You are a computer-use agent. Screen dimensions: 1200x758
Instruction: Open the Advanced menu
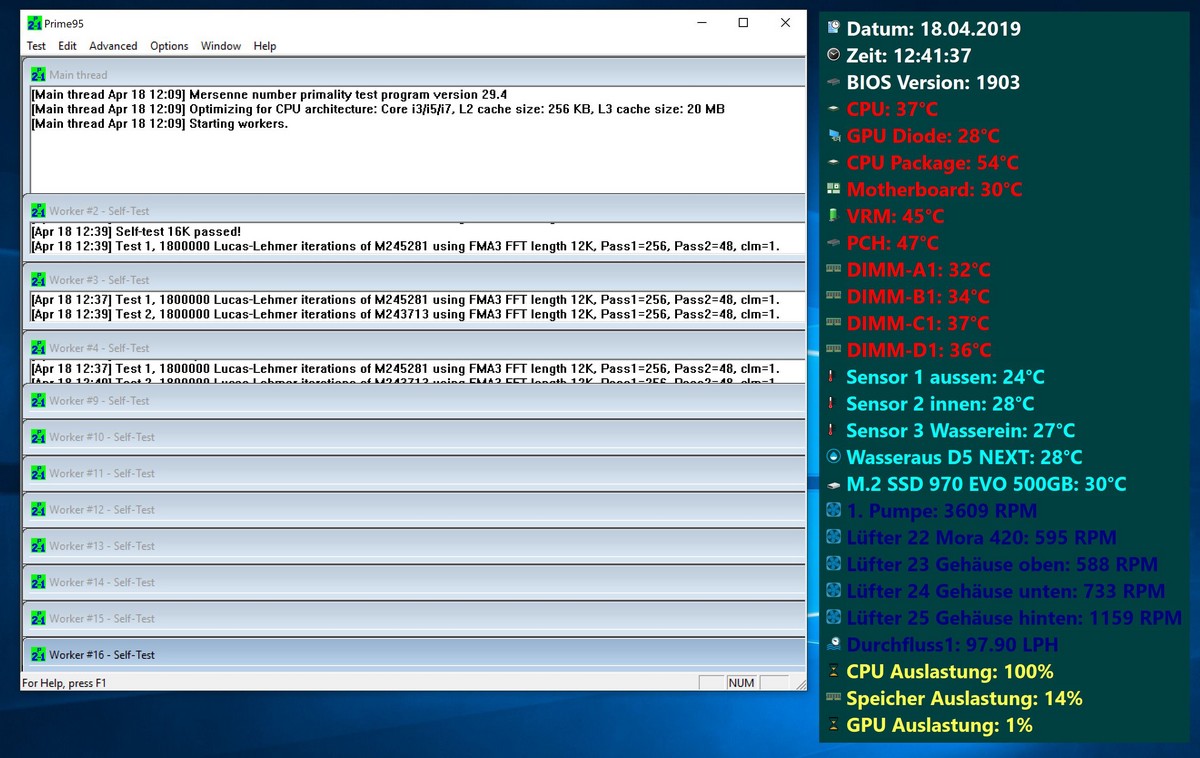tap(113, 46)
